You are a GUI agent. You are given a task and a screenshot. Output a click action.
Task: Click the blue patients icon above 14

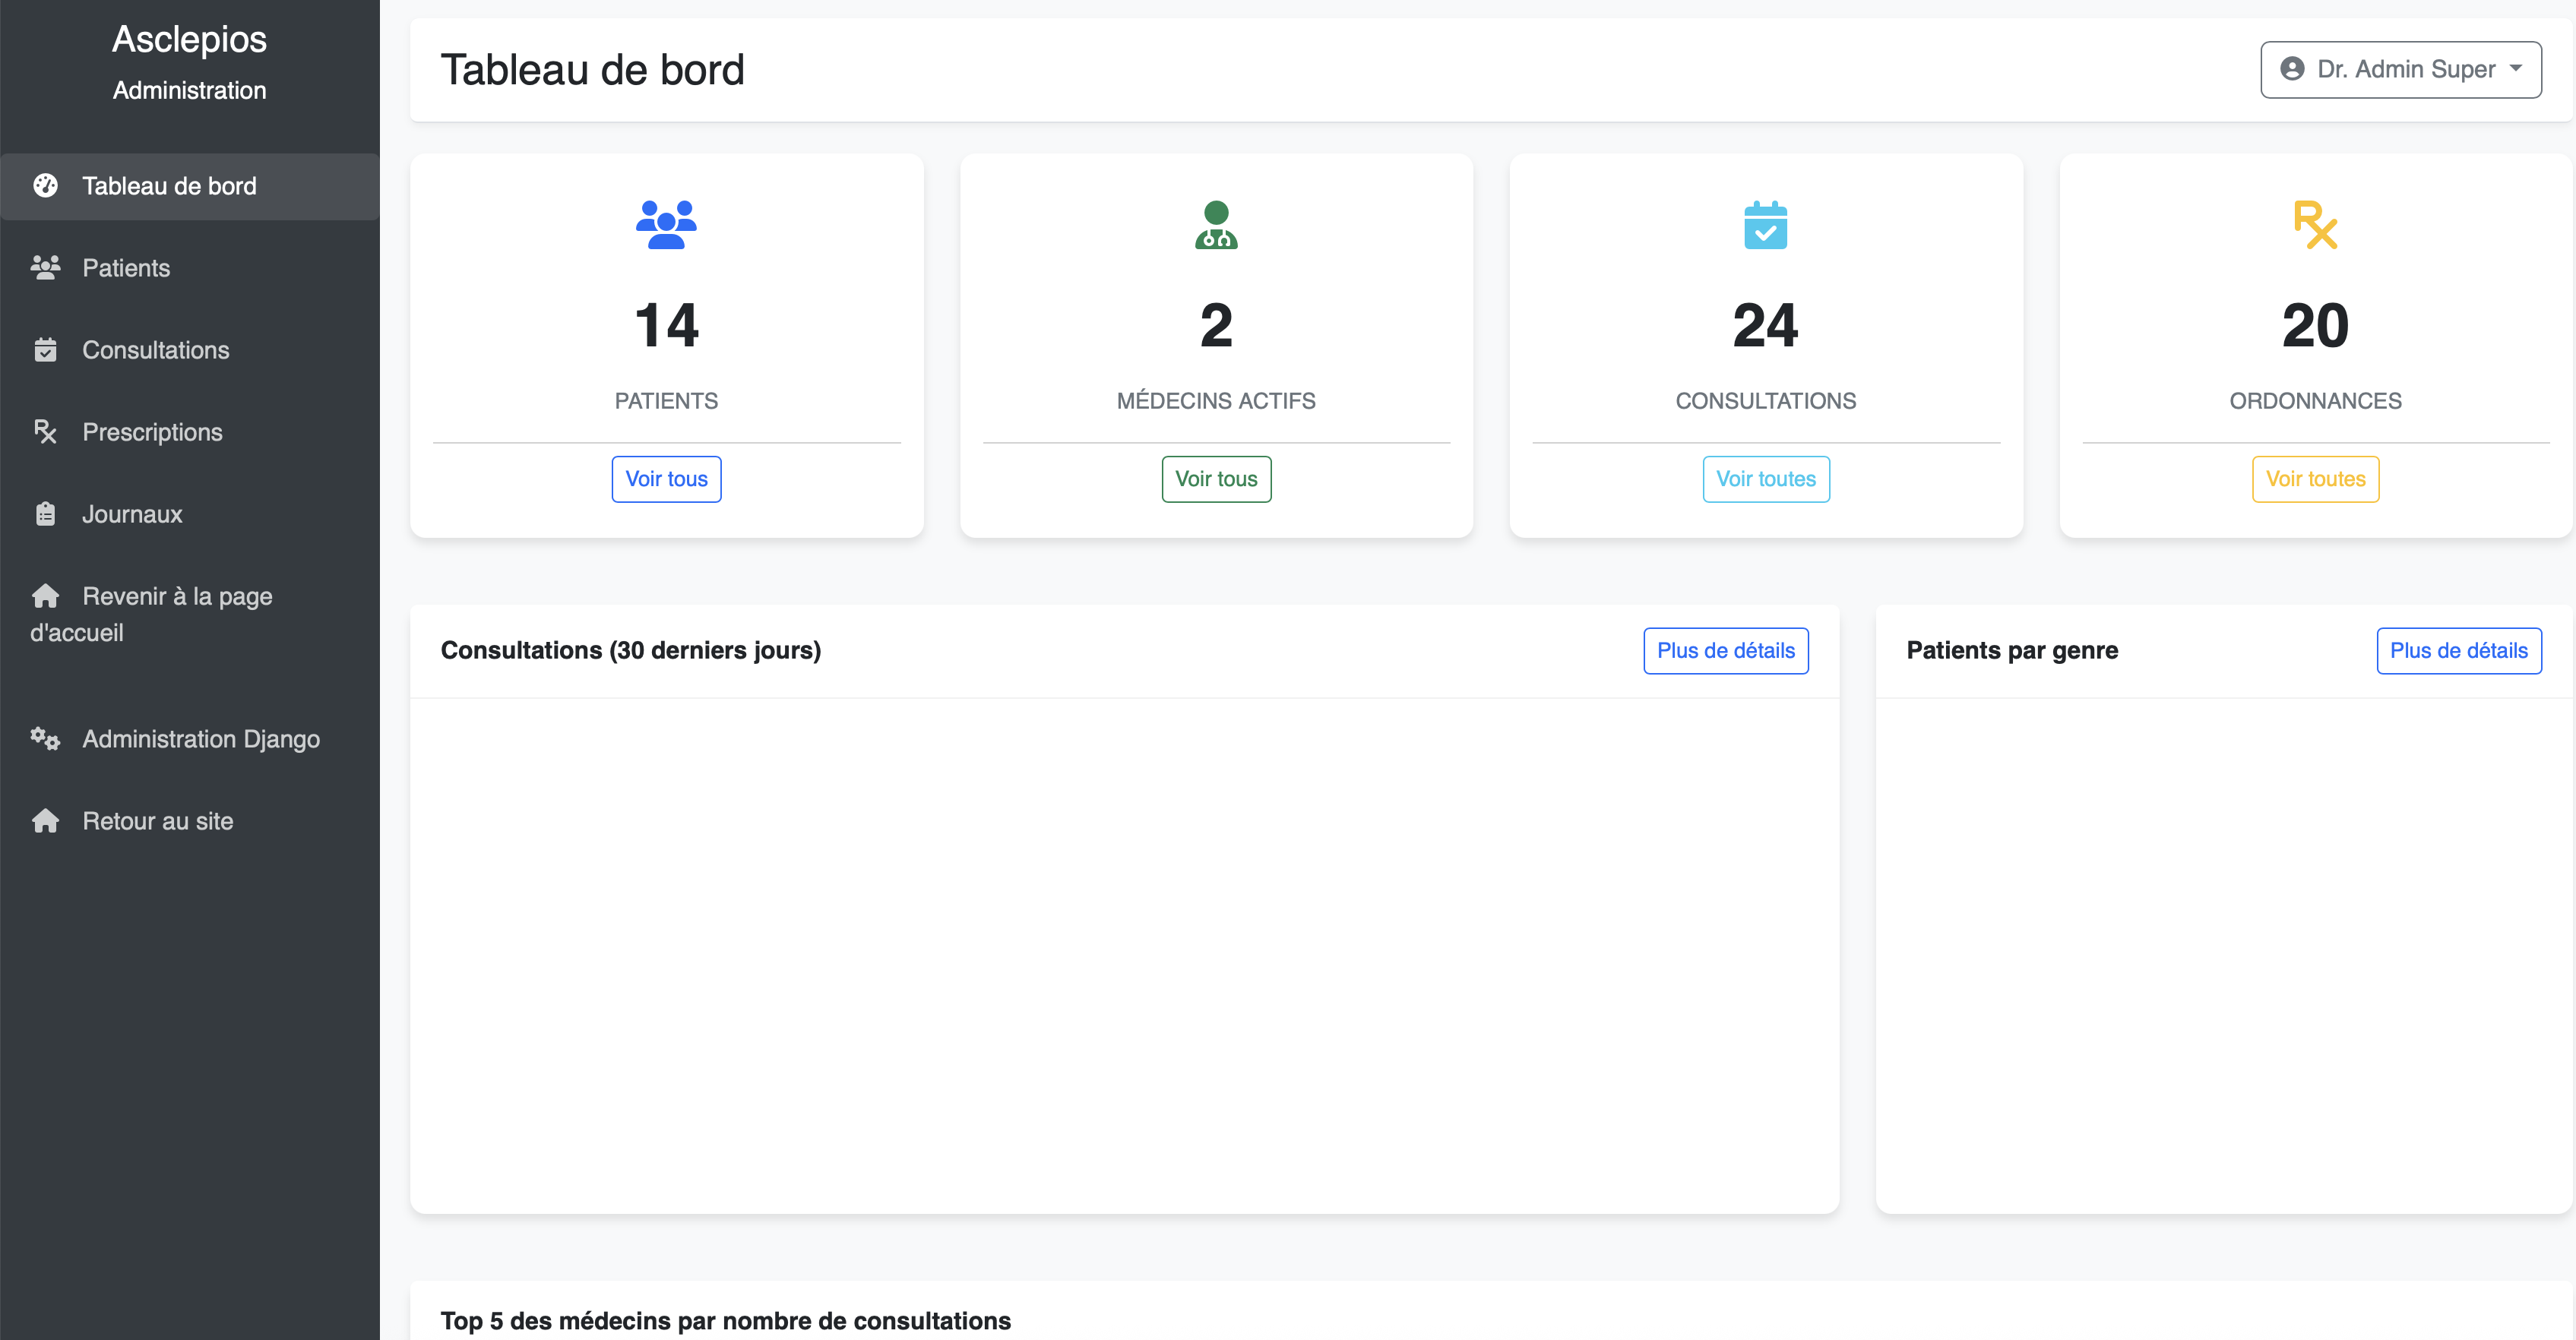tap(666, 225)
